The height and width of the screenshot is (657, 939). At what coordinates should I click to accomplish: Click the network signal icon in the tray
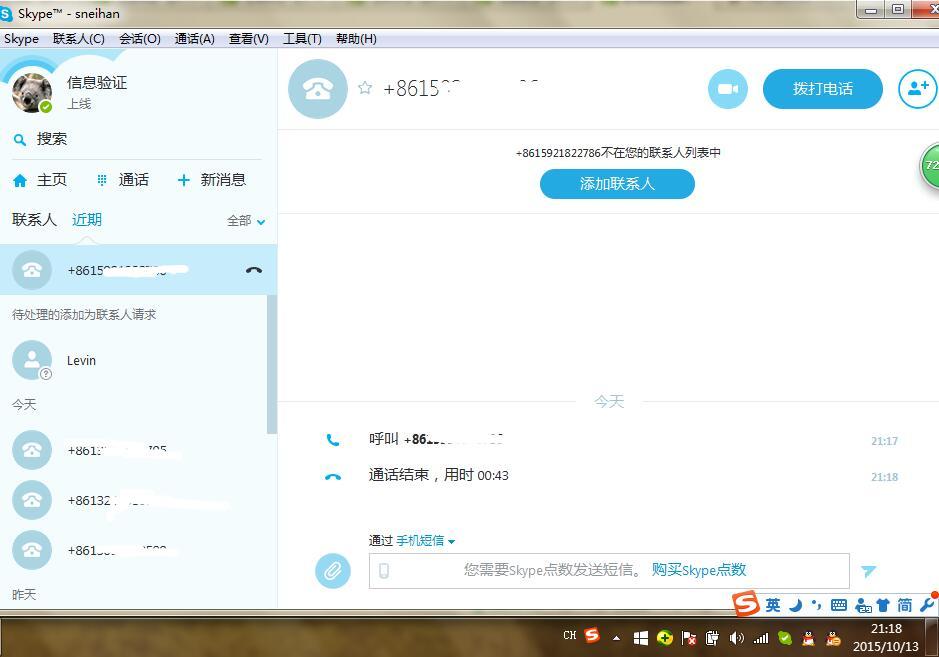(x=761, y=638)
